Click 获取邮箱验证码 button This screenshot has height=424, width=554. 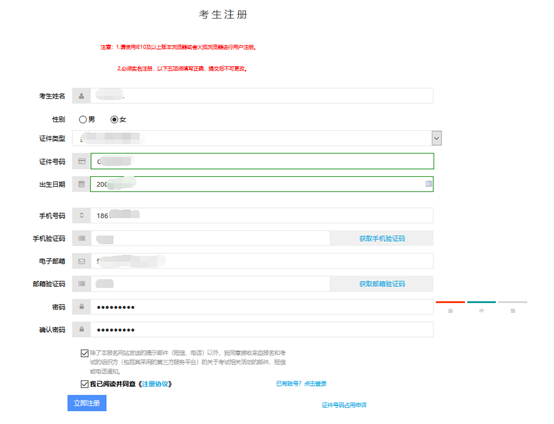coord(382,284)
